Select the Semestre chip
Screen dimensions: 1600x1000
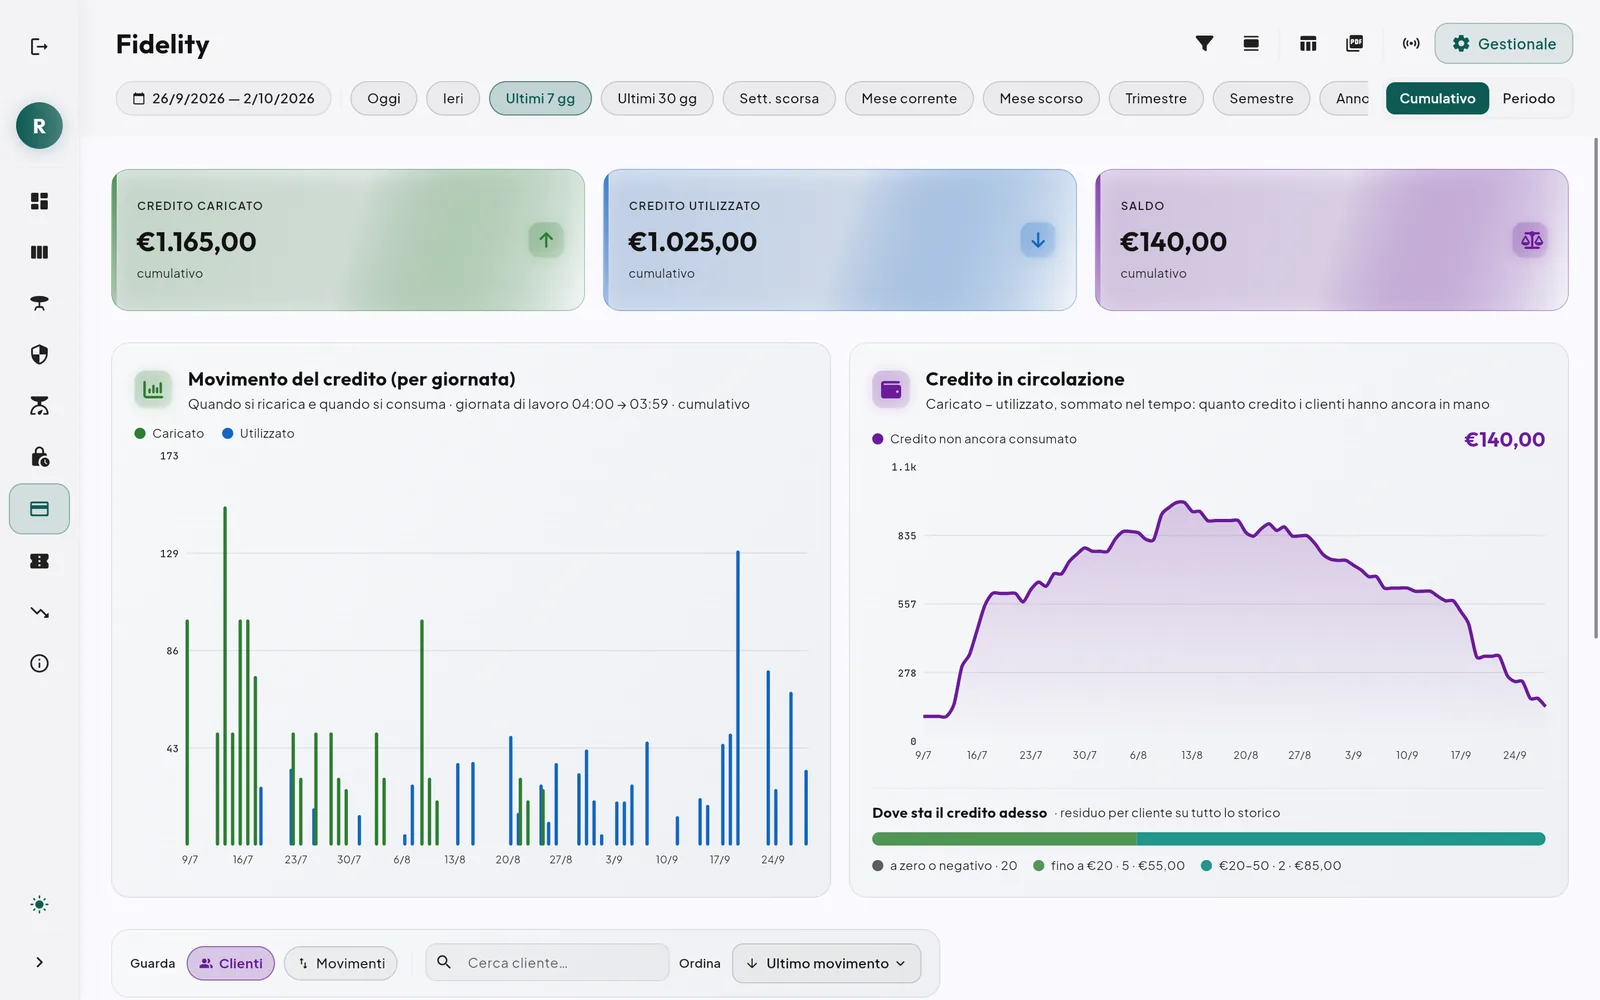pos(1261,98)
